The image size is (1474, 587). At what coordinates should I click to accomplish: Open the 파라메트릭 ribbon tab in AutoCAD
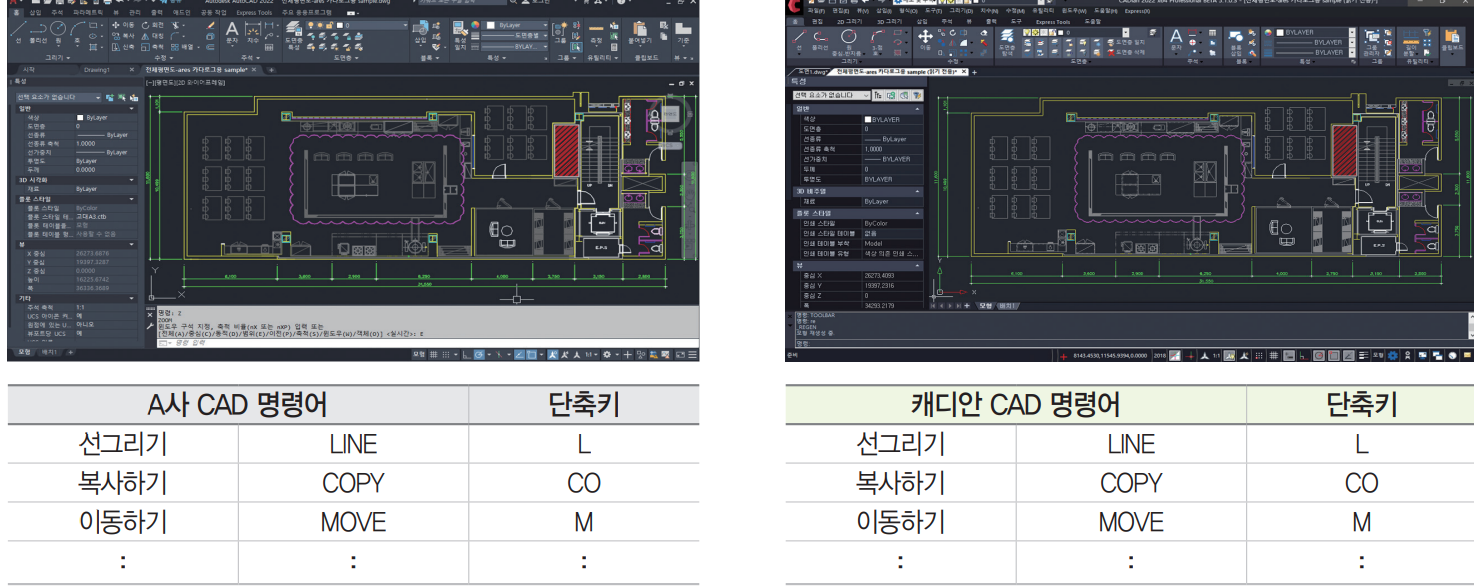pos(88,12)
